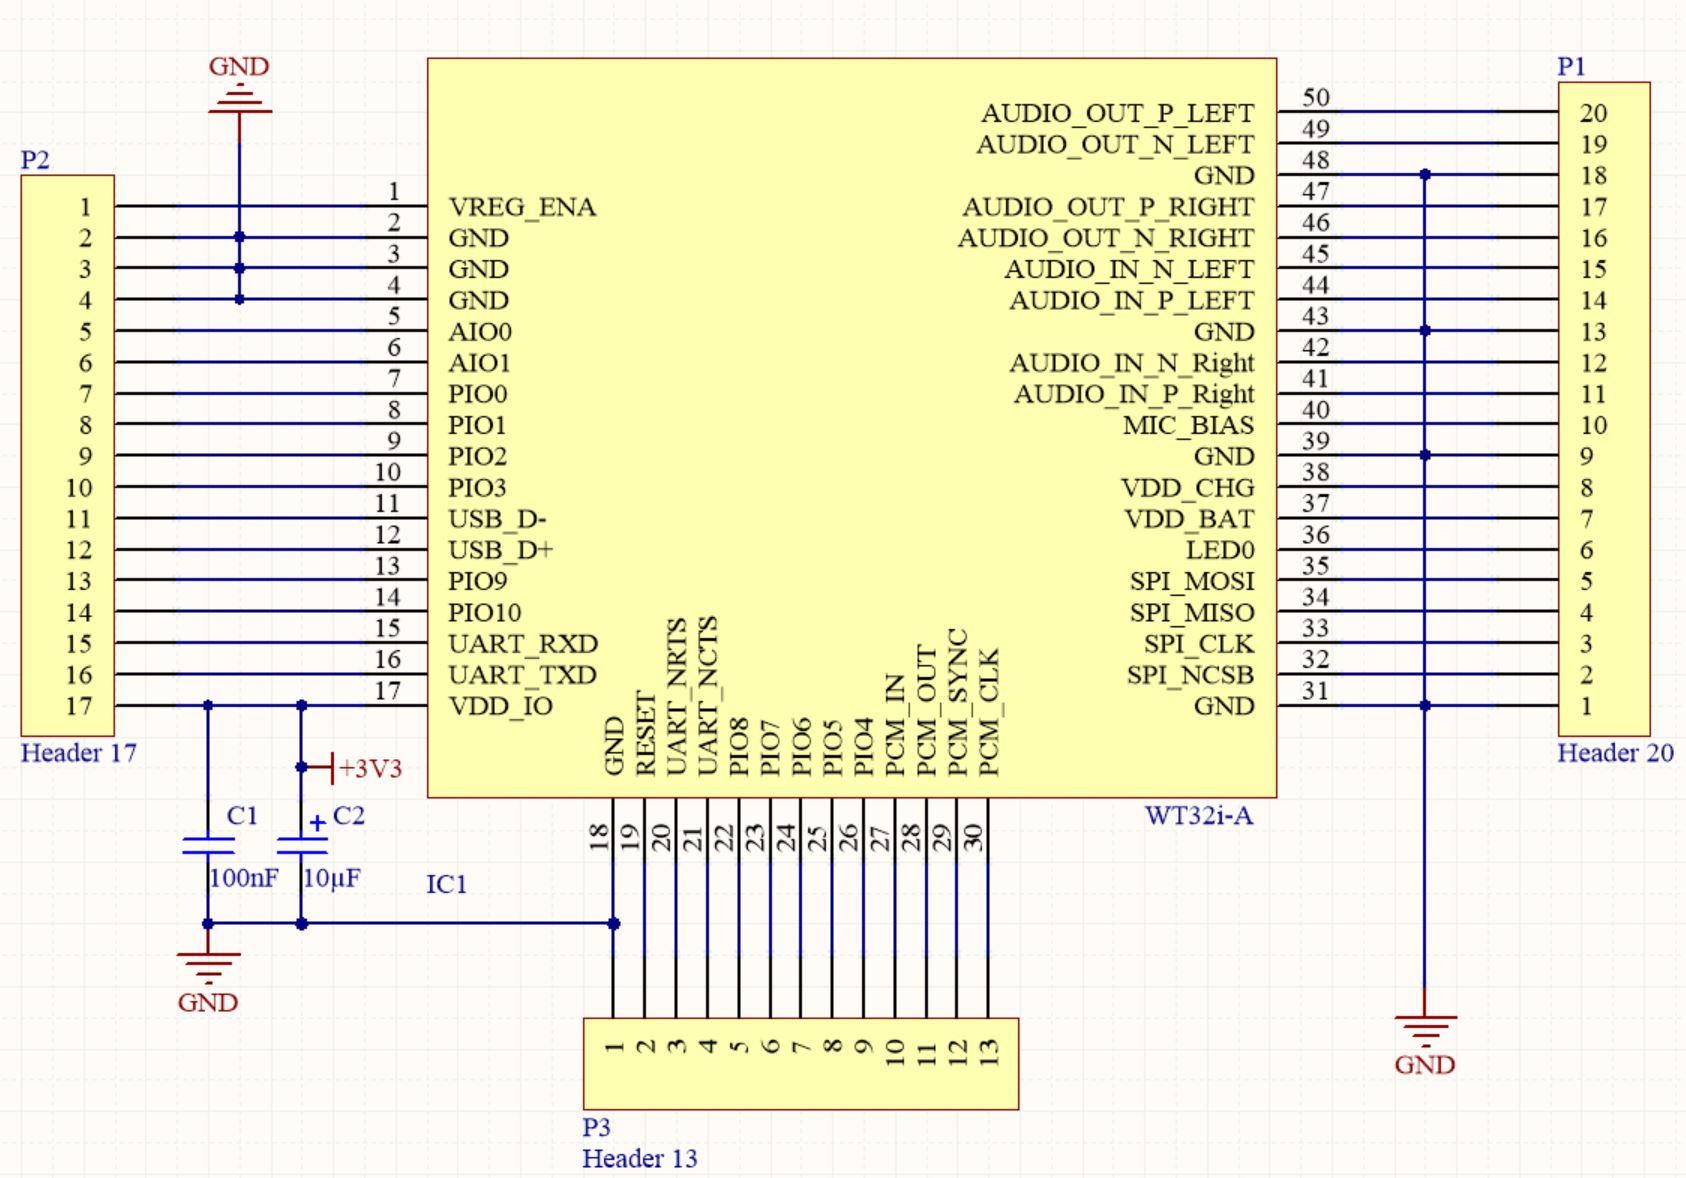Click the PCM_CLK pin label
Viewport: 1686px width, 1178px height.
pyautogui.click(x=988, y=712)
